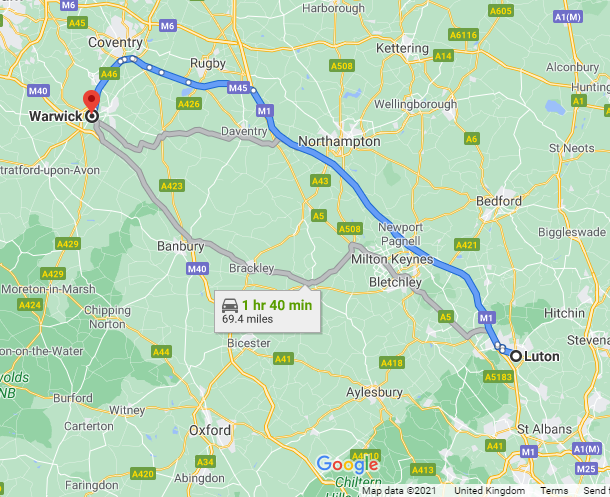Click the car icon in route info box
610x497 pixels.
tap(230, 306)
